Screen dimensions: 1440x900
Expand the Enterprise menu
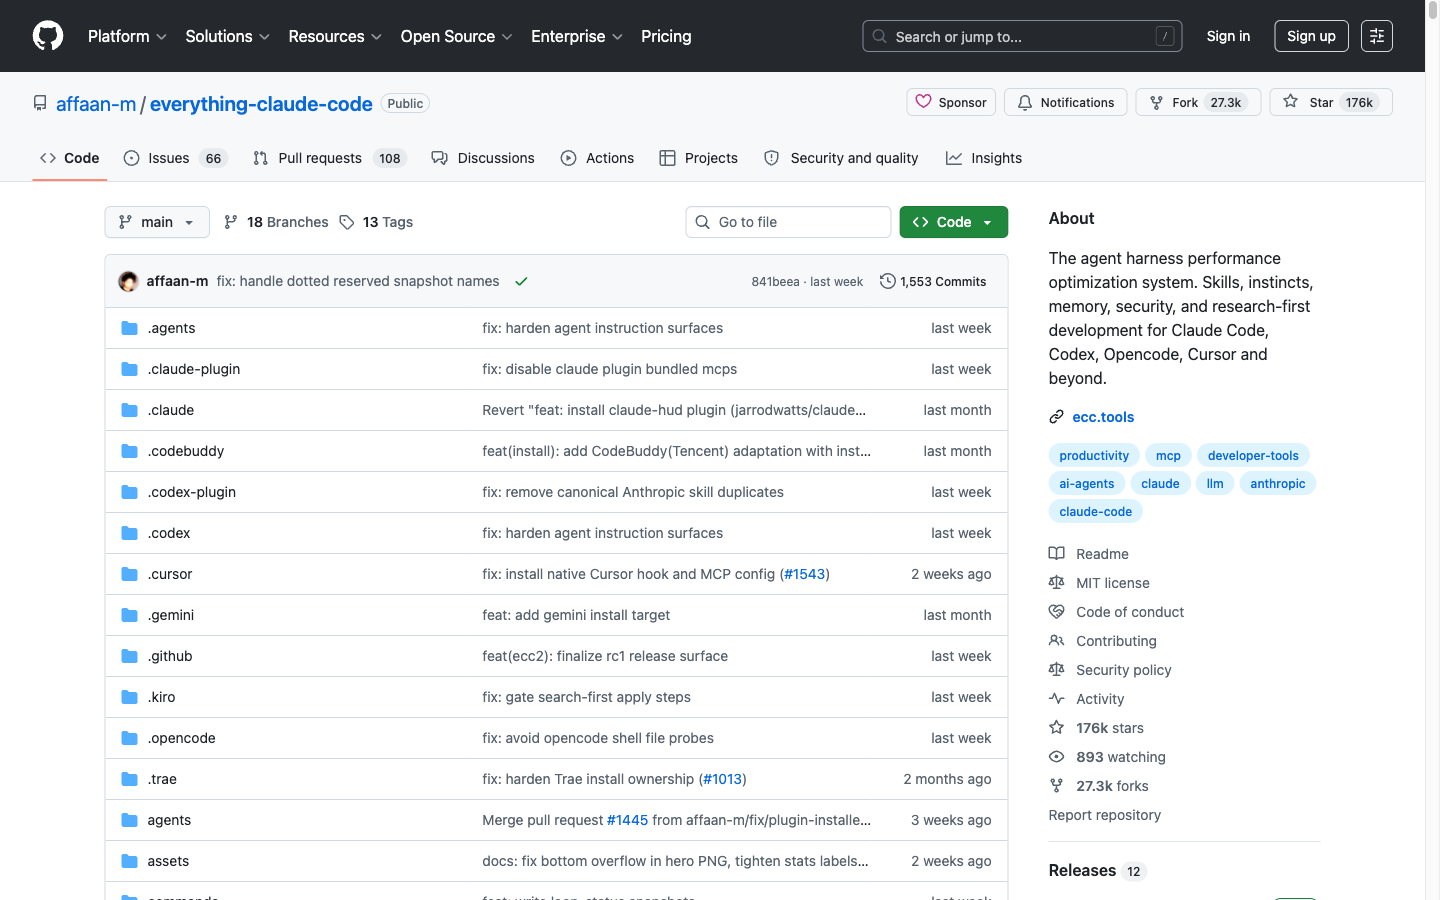coord(577,36)
